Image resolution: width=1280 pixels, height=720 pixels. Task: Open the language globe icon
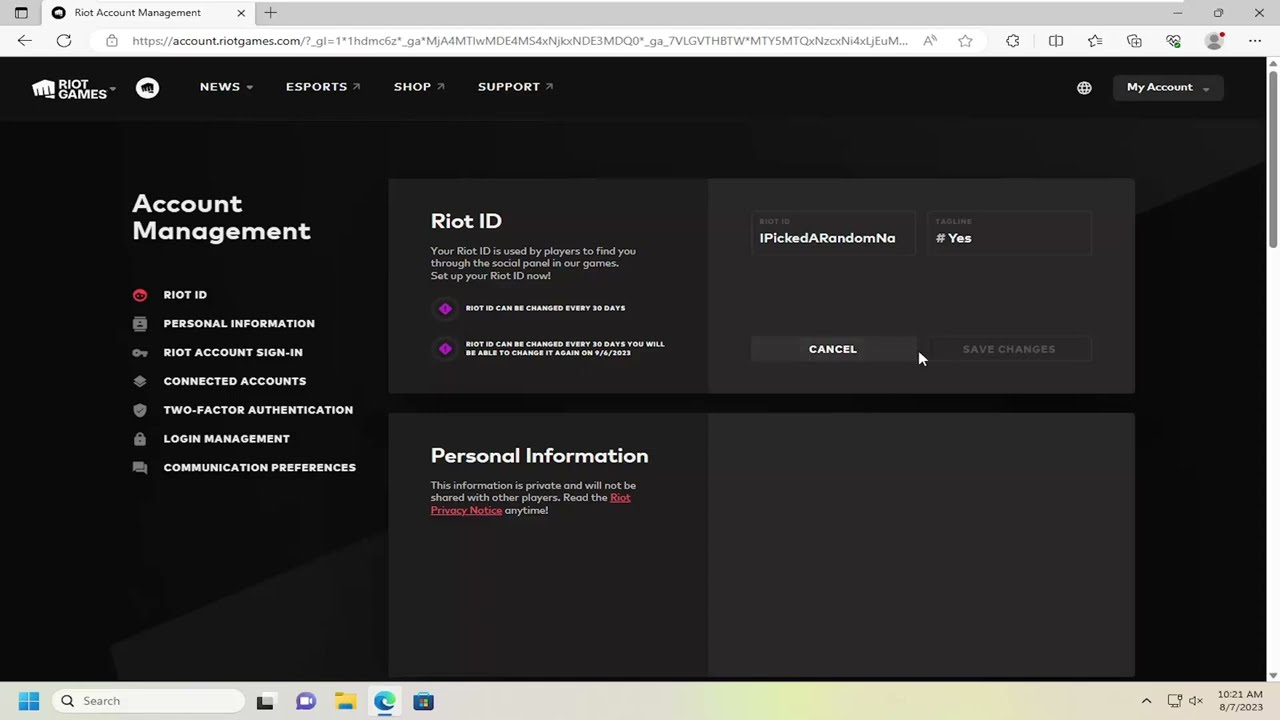(1084, 88)
